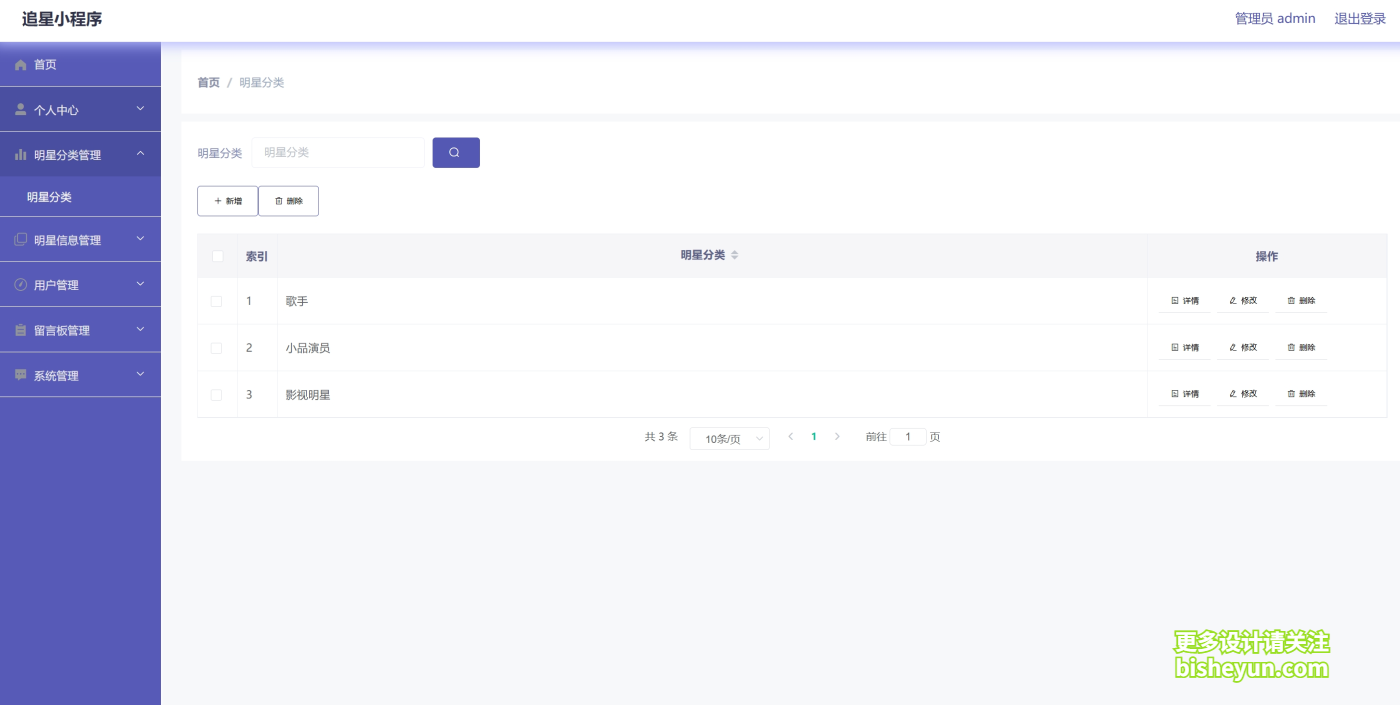Open the 10条/页 page size dropdown
This screenshot has width=1400, height=705.
coord(730,438)
